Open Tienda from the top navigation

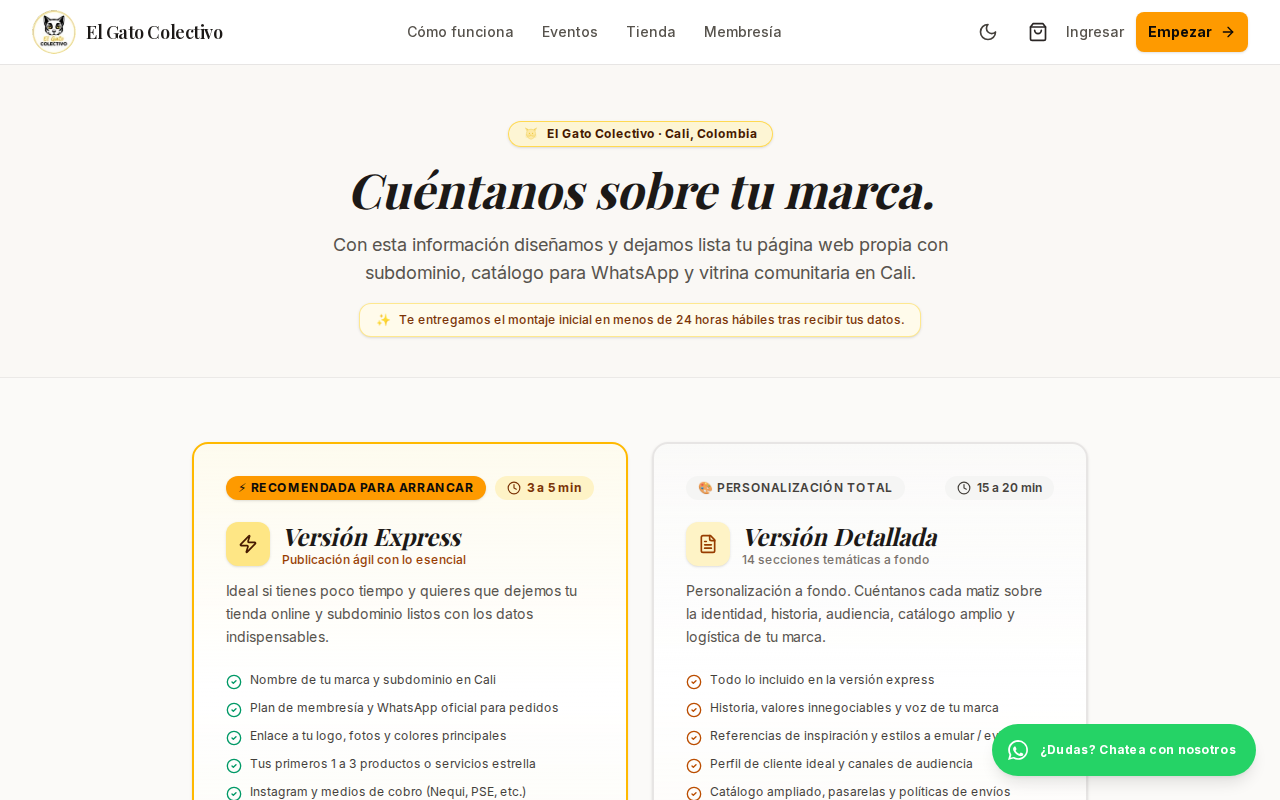coord(651,32)
